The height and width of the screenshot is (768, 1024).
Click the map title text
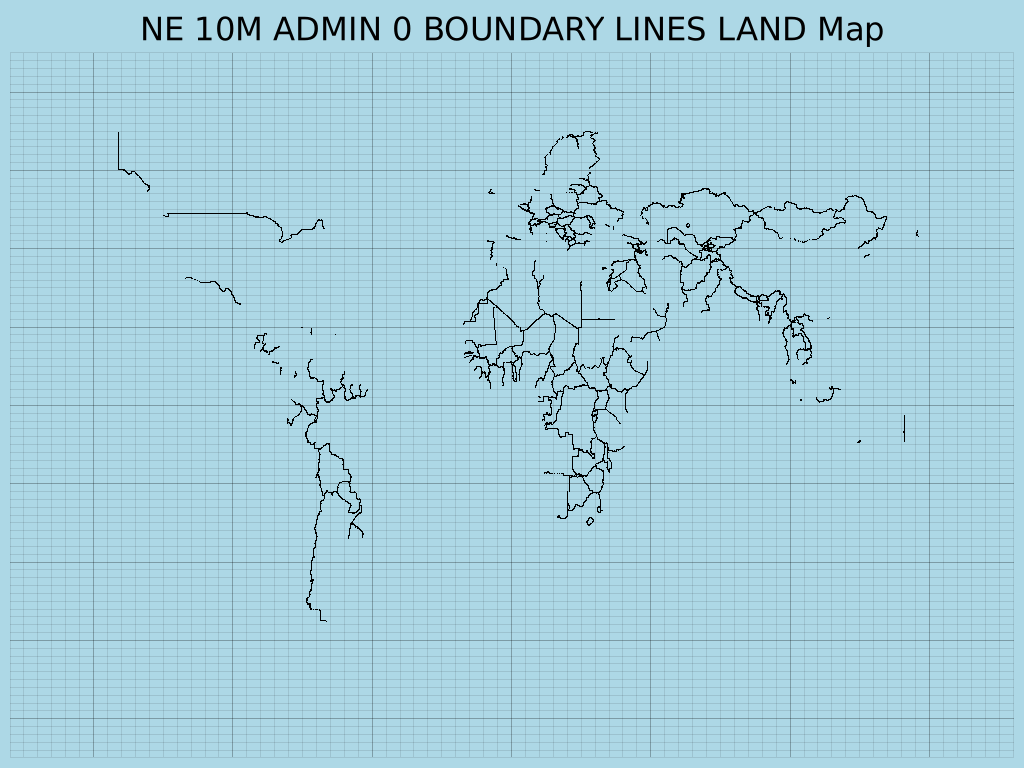point(512,31)
